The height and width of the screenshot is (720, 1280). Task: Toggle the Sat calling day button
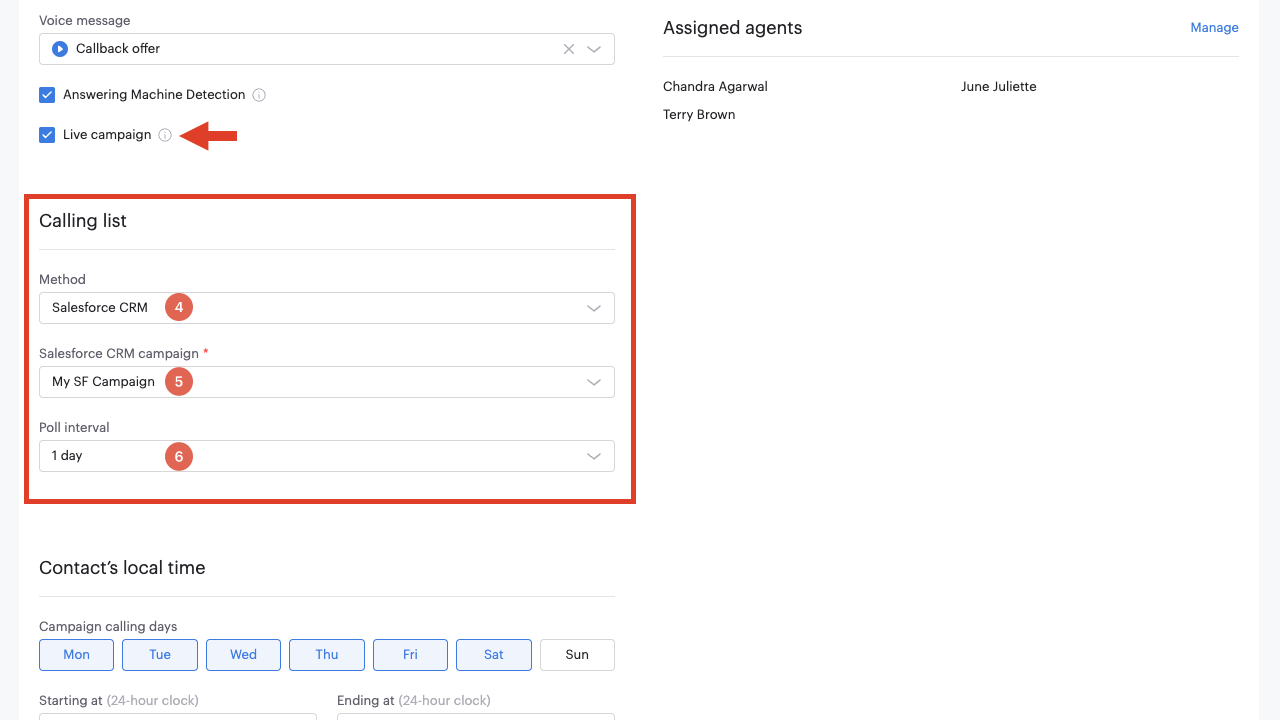(493, 655)
